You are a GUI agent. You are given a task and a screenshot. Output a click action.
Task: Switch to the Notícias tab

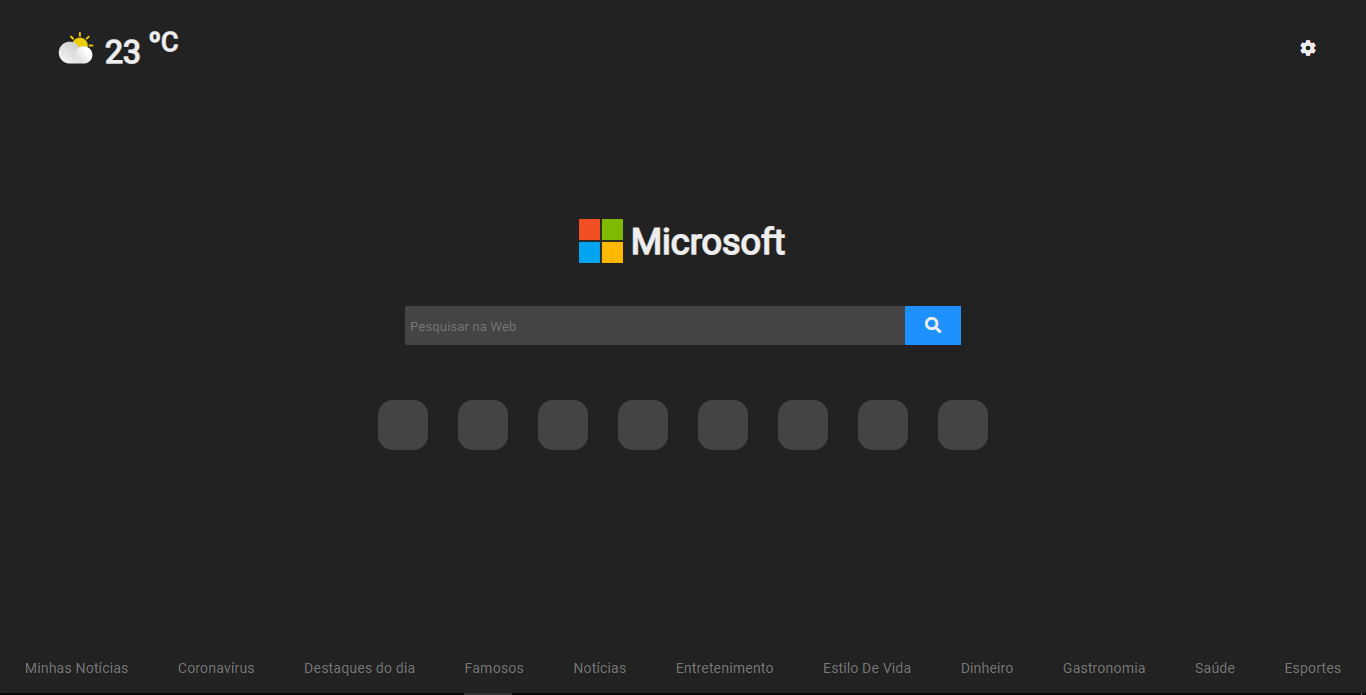pos(599,668)
